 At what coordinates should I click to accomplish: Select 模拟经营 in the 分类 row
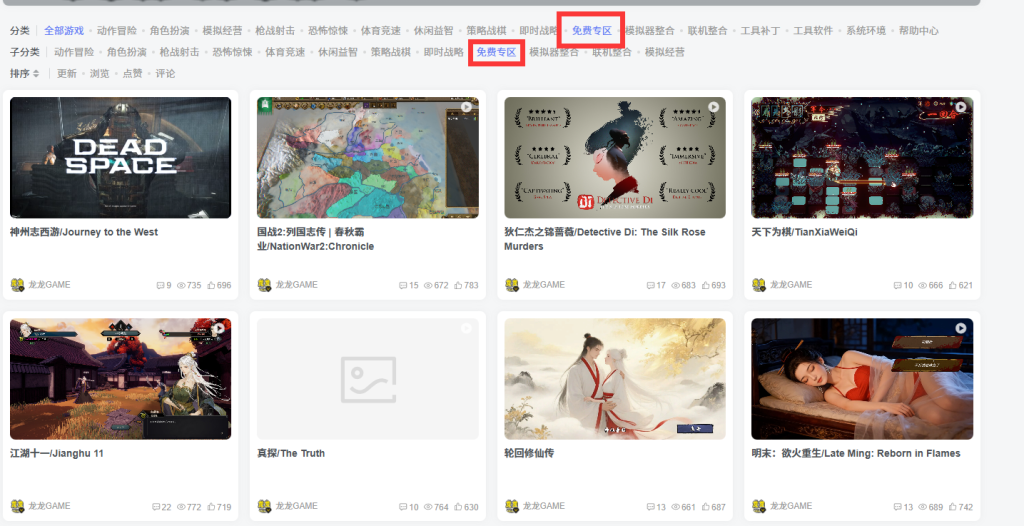tap(223, 31)
